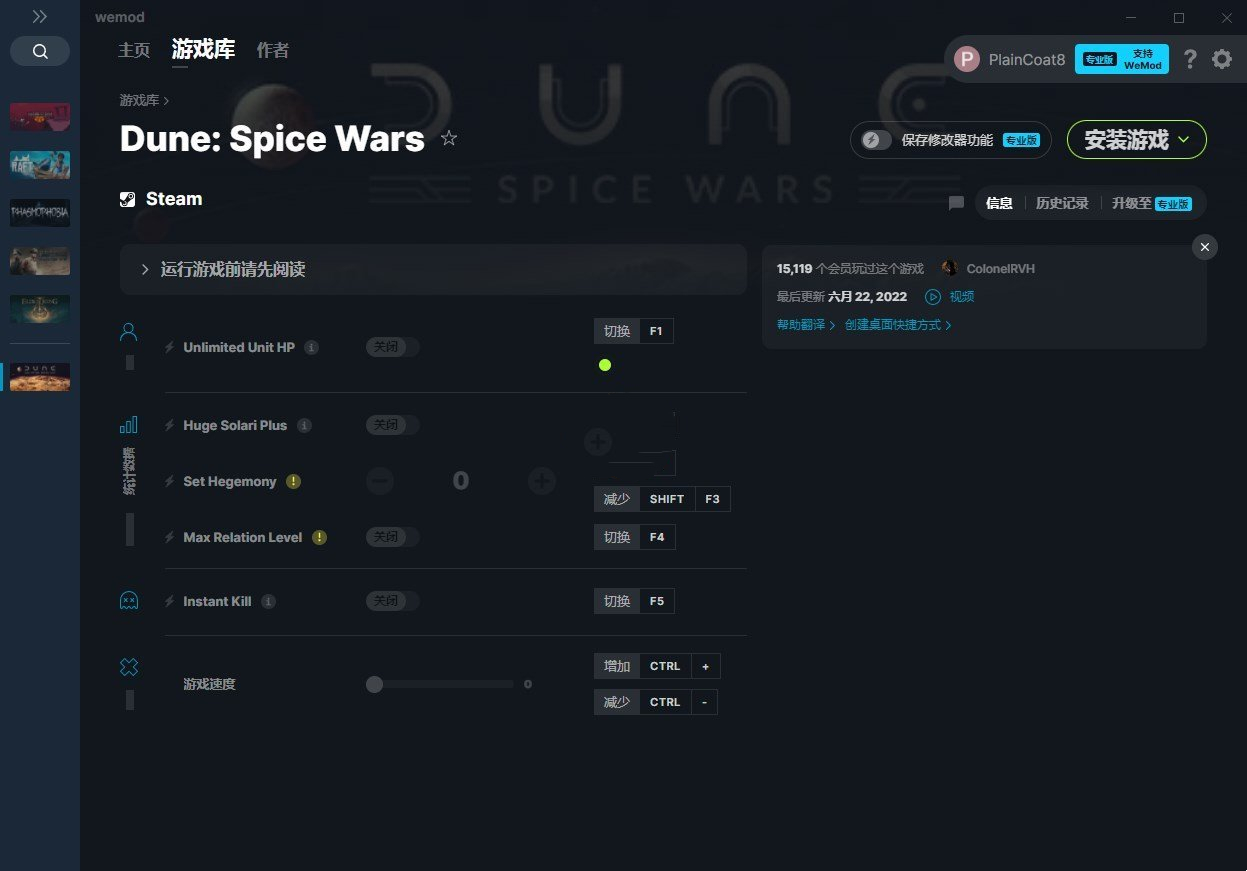Screen dimensions: 1247x871
Task: Show info for Instant Kill
Action: [x=268, y=601]
